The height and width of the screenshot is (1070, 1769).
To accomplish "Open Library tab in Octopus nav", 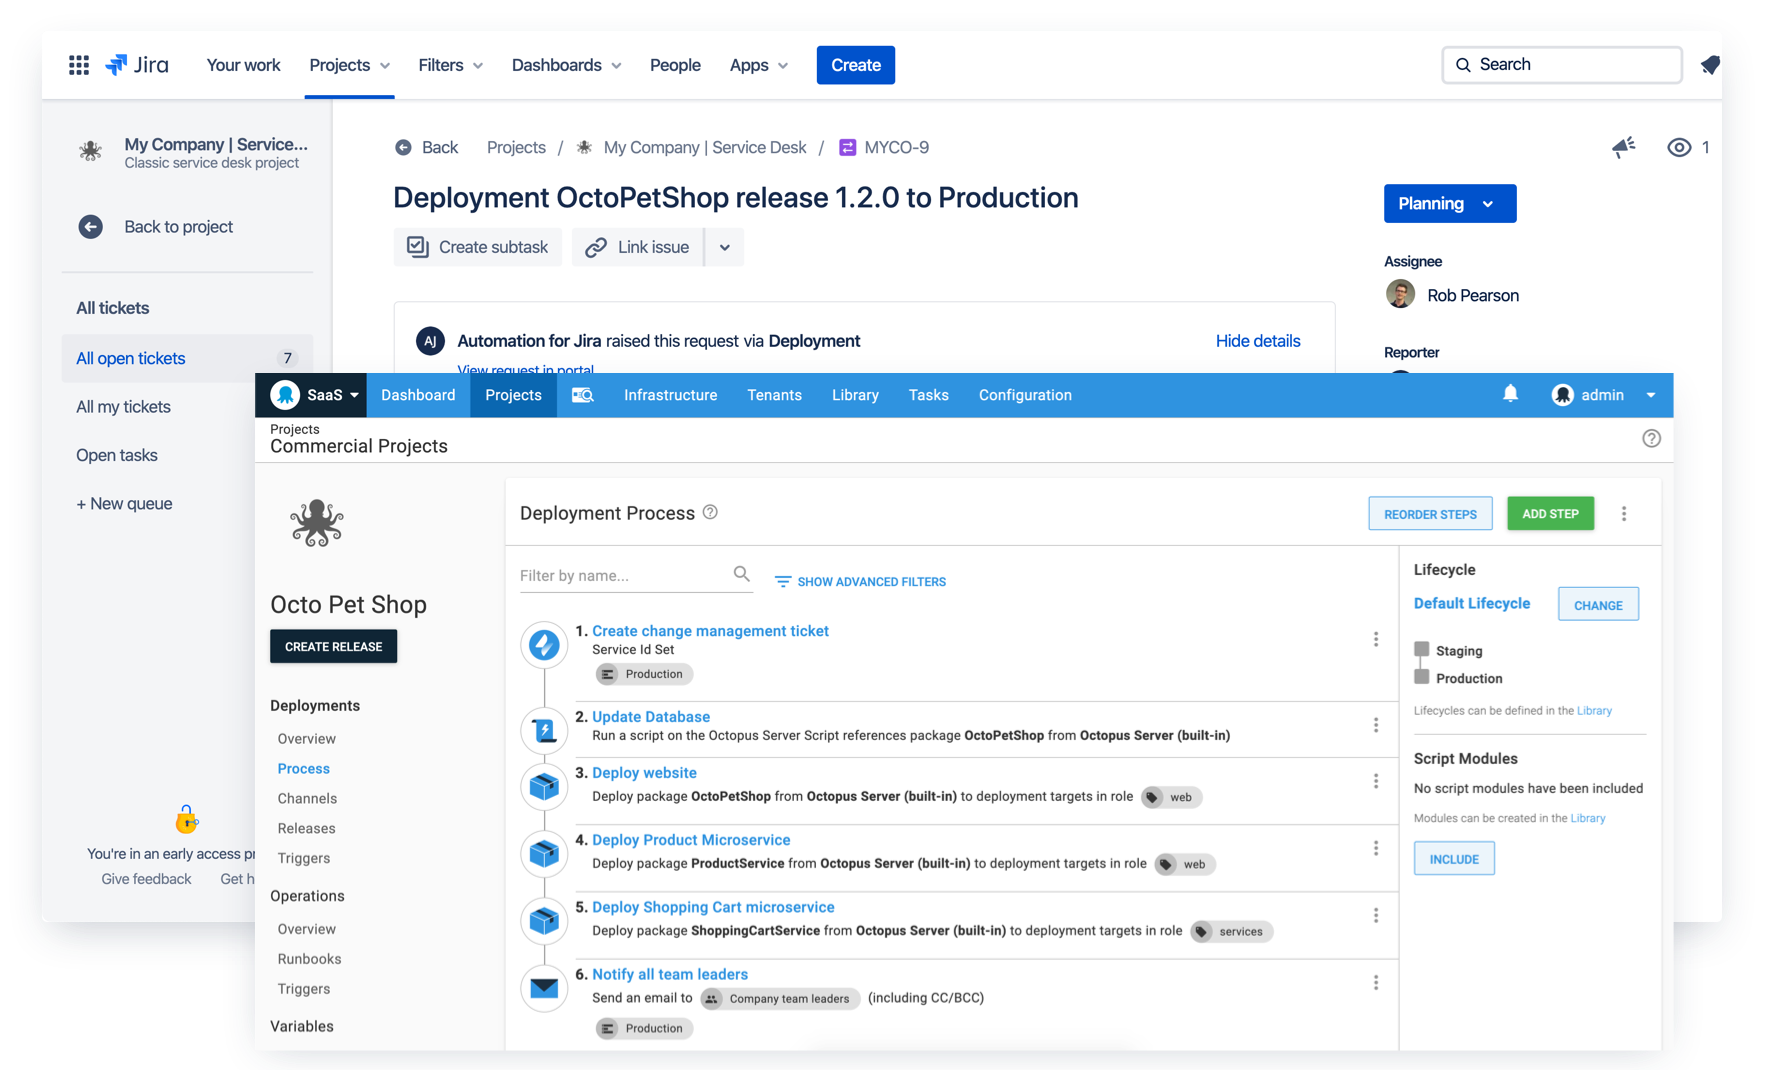I will pyautogui.click(x=855, y=395).
